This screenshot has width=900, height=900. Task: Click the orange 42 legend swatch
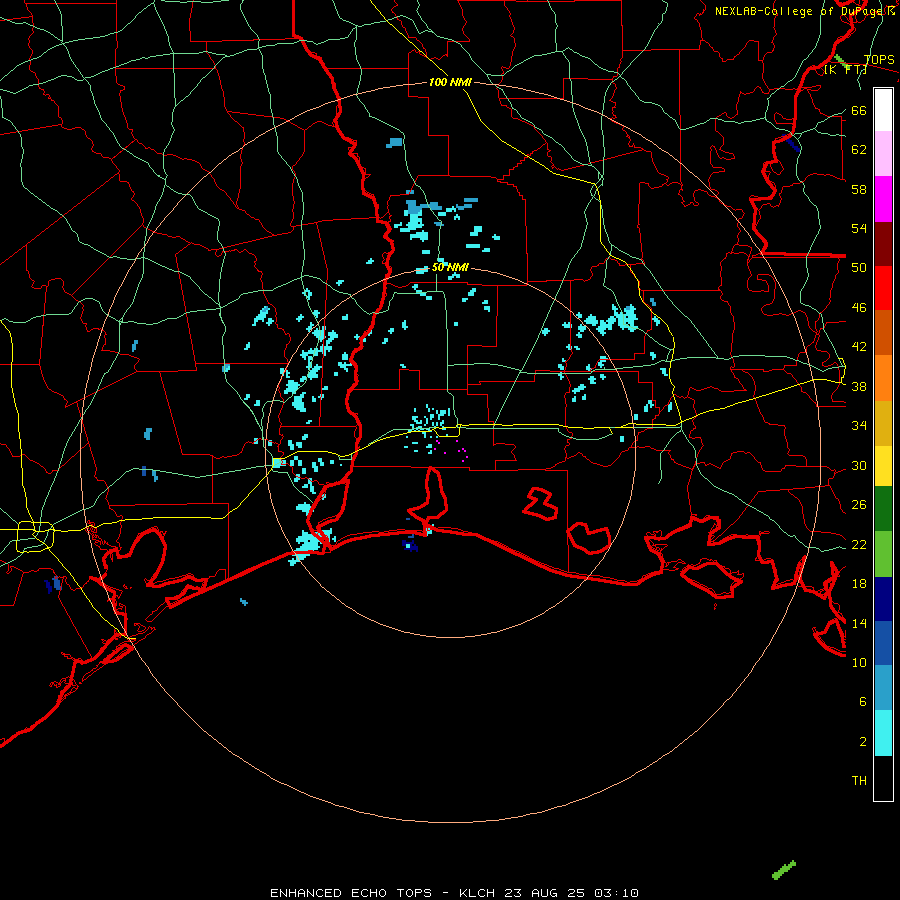click(883, 378)
